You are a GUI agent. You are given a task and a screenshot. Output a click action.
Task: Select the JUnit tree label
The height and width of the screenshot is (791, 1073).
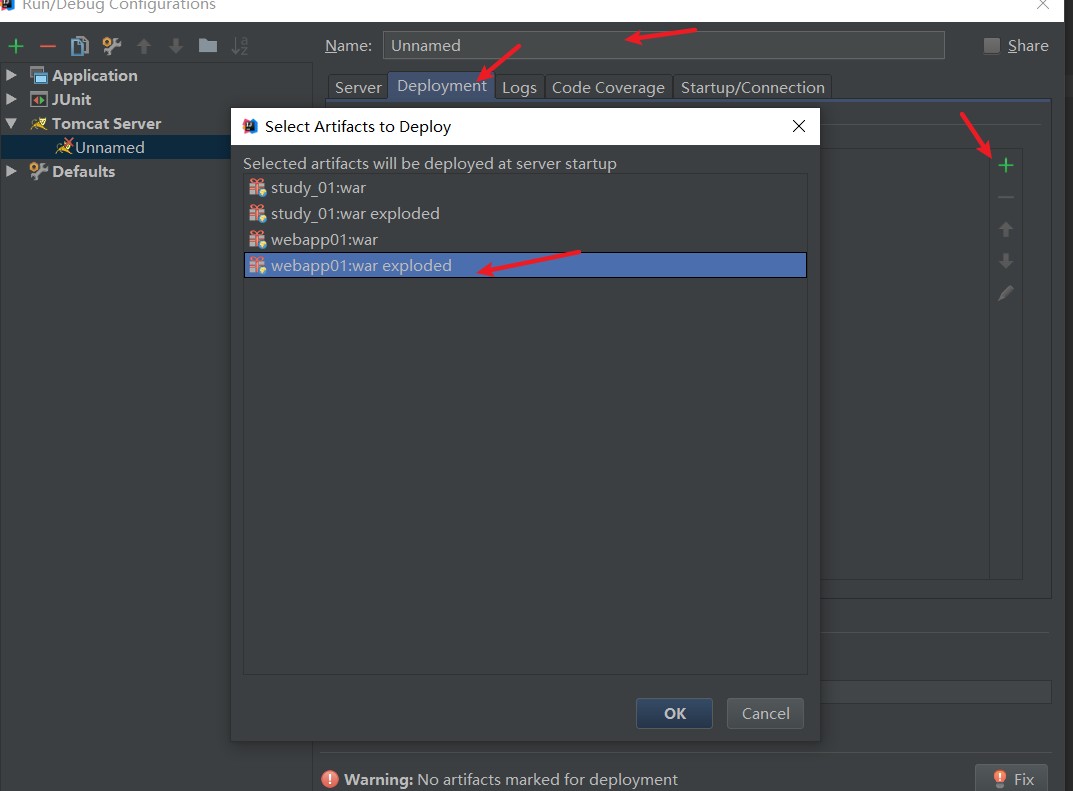click(71, 99)
